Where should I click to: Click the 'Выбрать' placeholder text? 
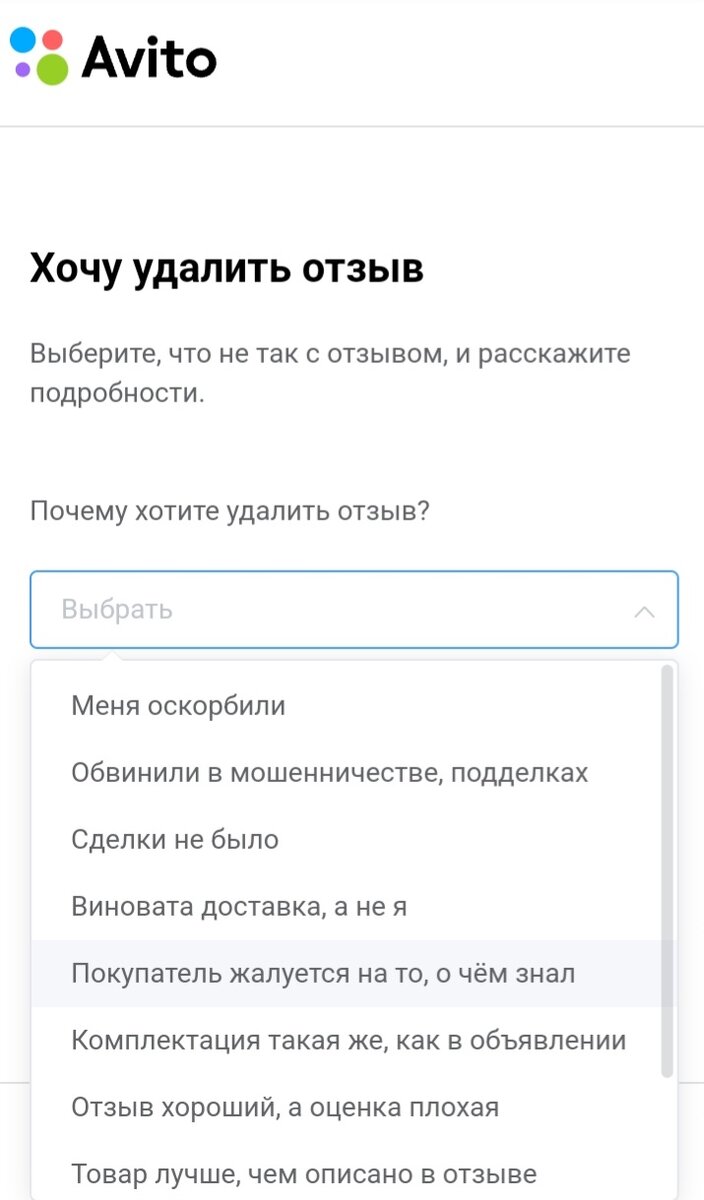(x=117, y=610)
